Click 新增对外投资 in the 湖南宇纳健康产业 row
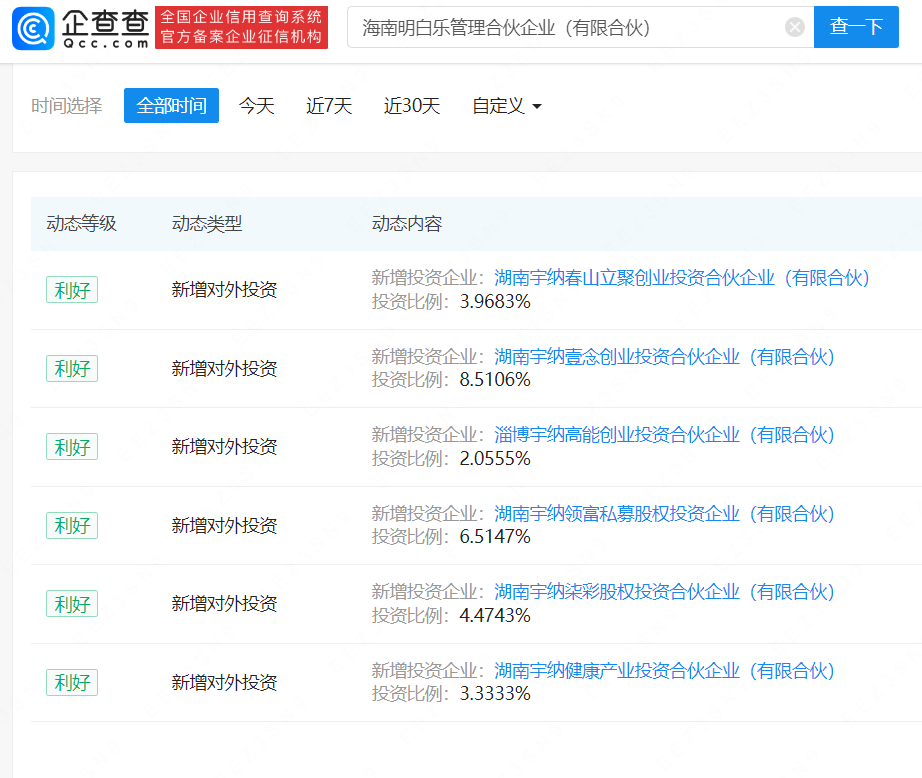The height and width of the screenshot is (778, 922). (x=224, y=682)
